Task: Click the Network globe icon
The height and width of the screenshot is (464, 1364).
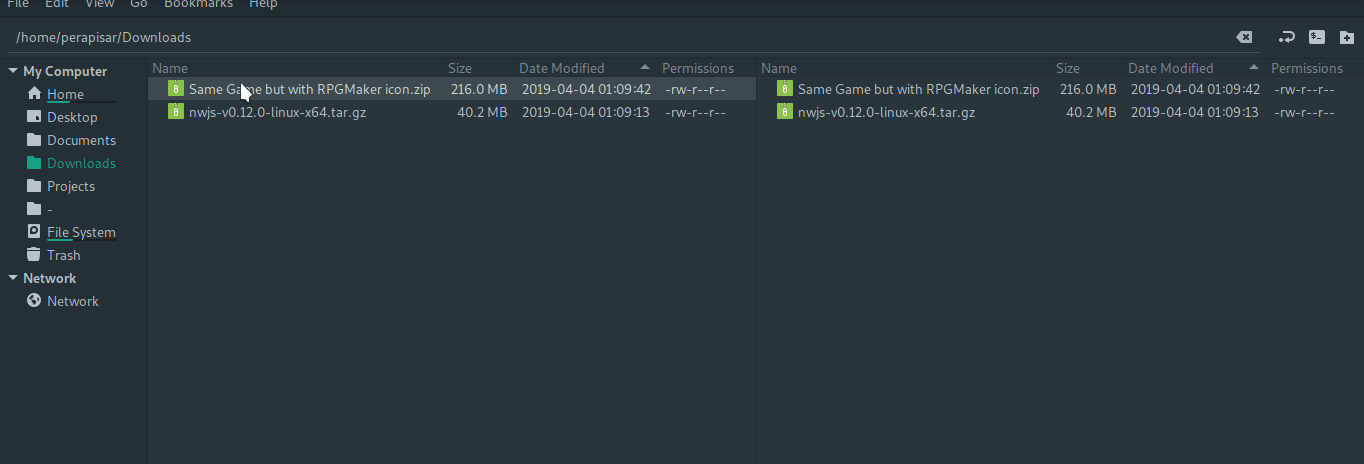Action: 34,301
